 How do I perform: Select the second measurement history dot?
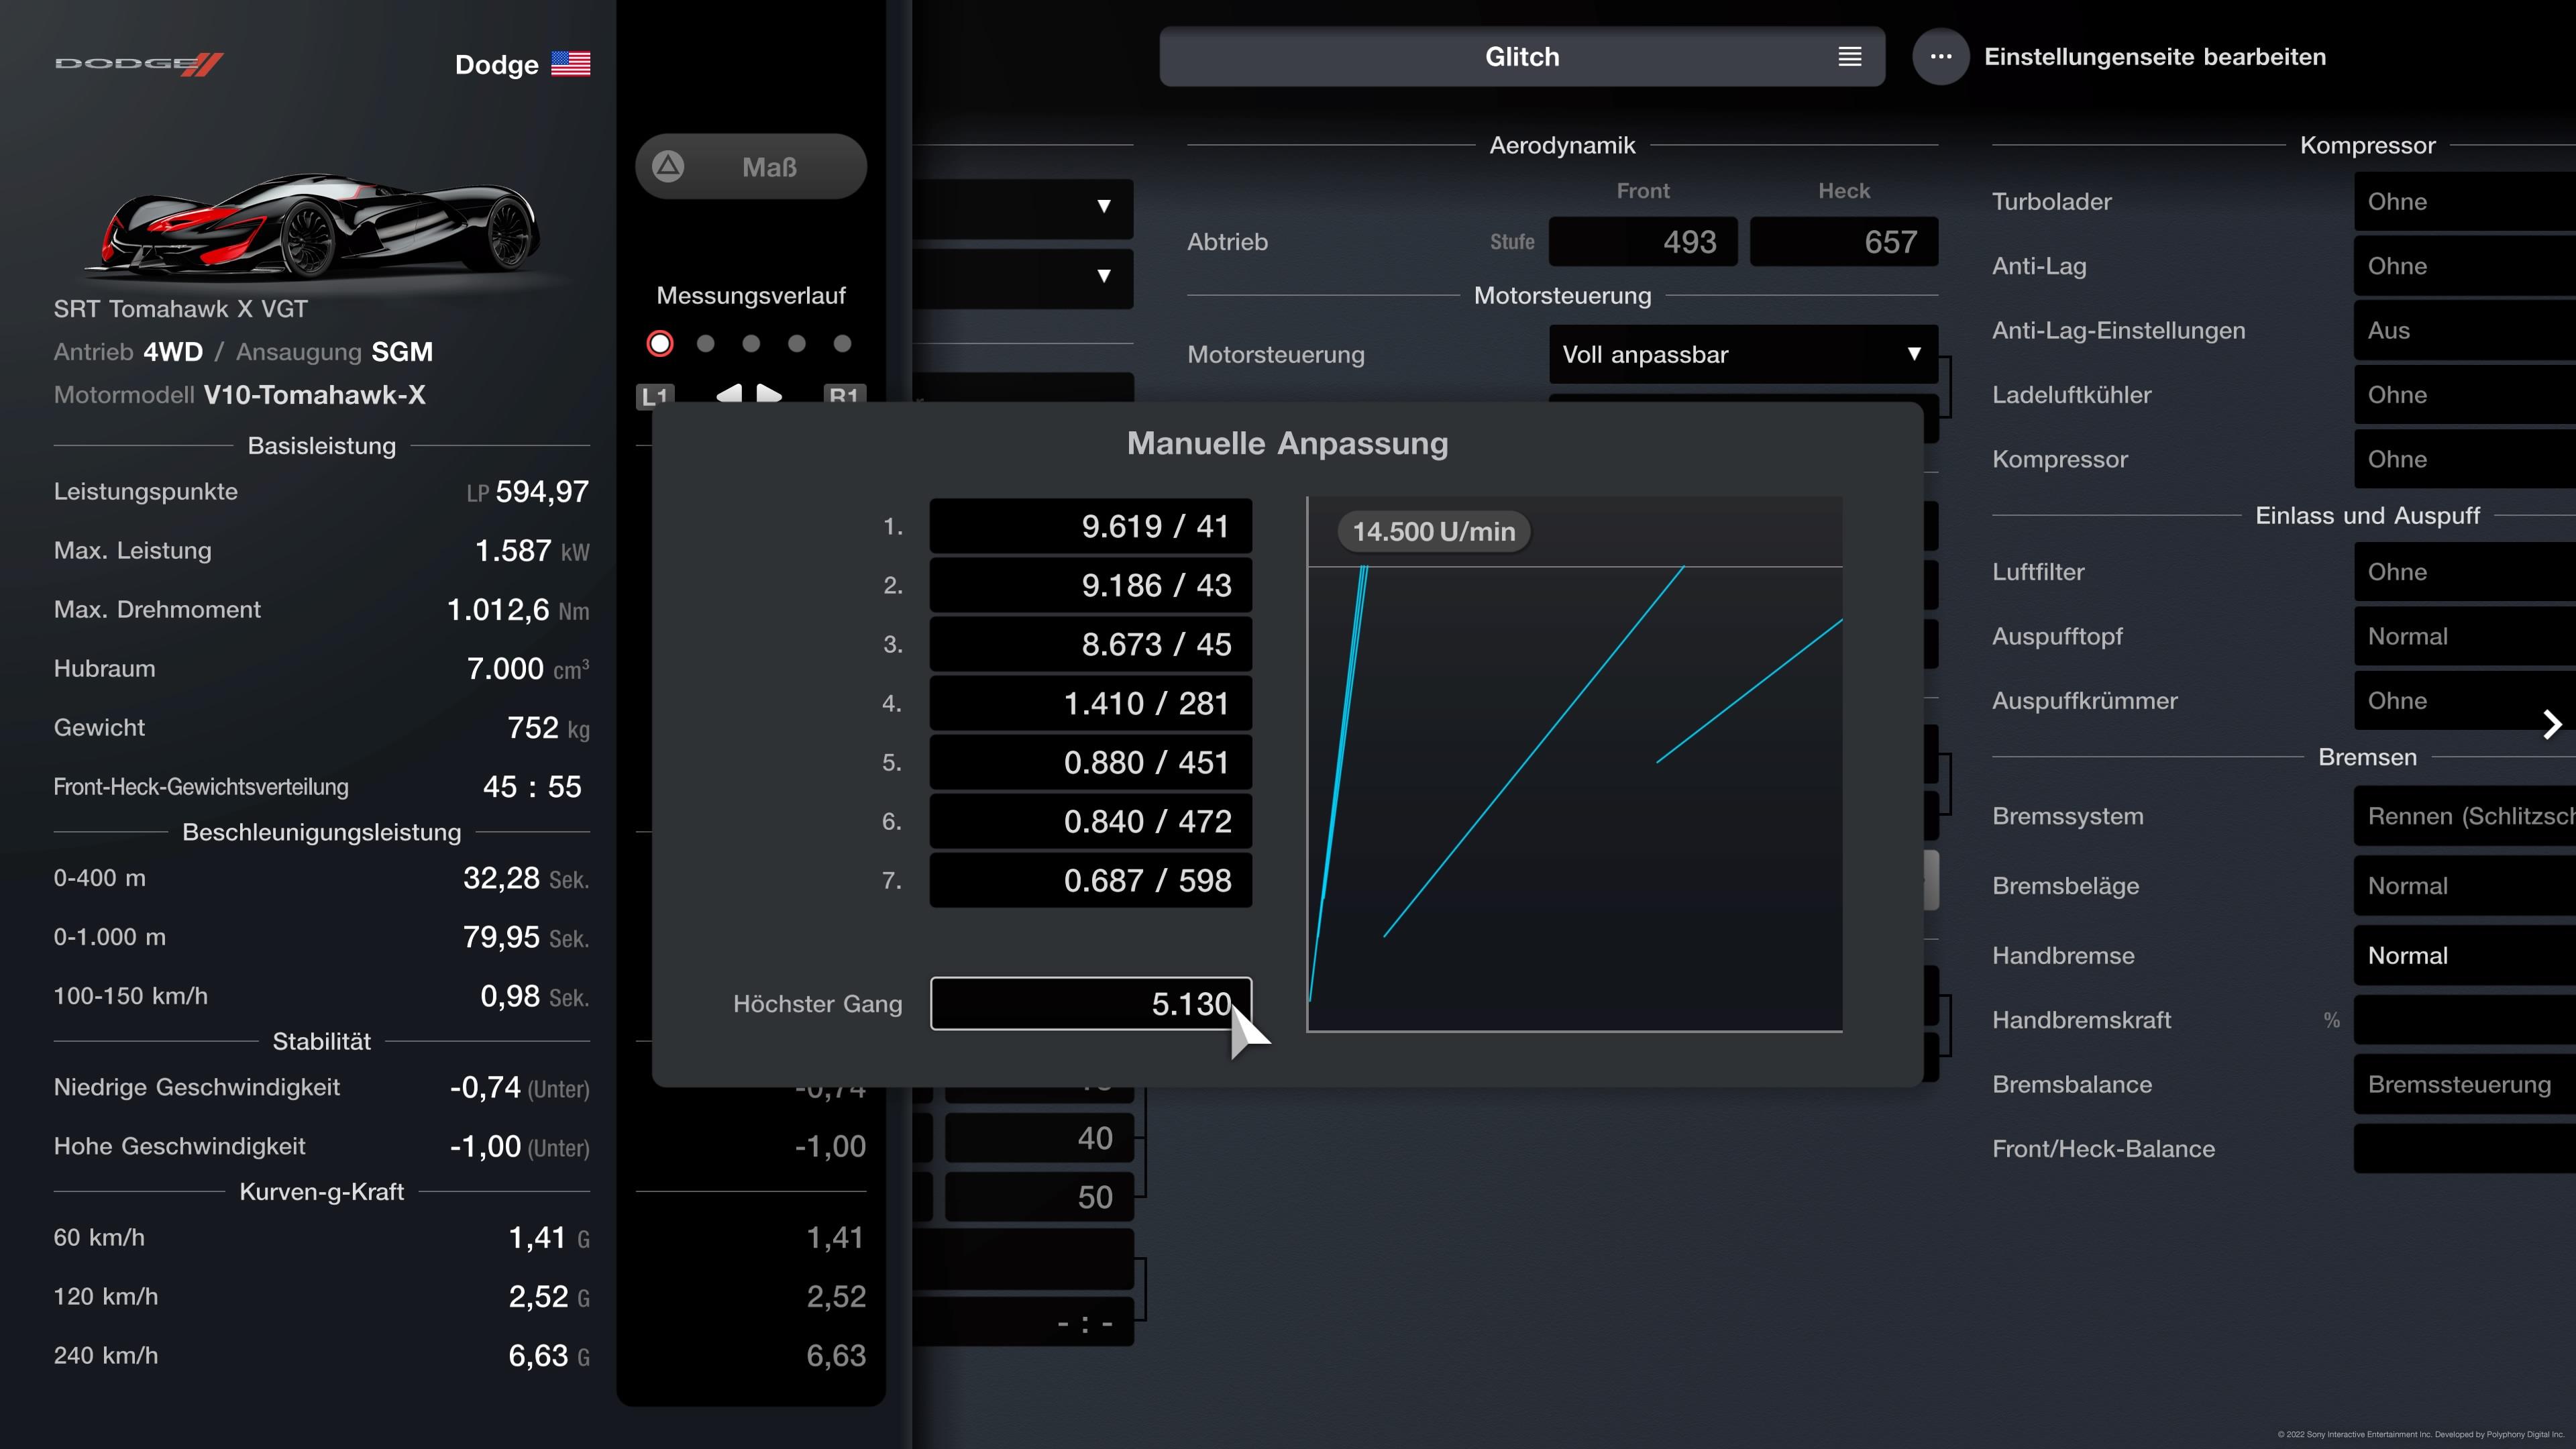[706, 344]
